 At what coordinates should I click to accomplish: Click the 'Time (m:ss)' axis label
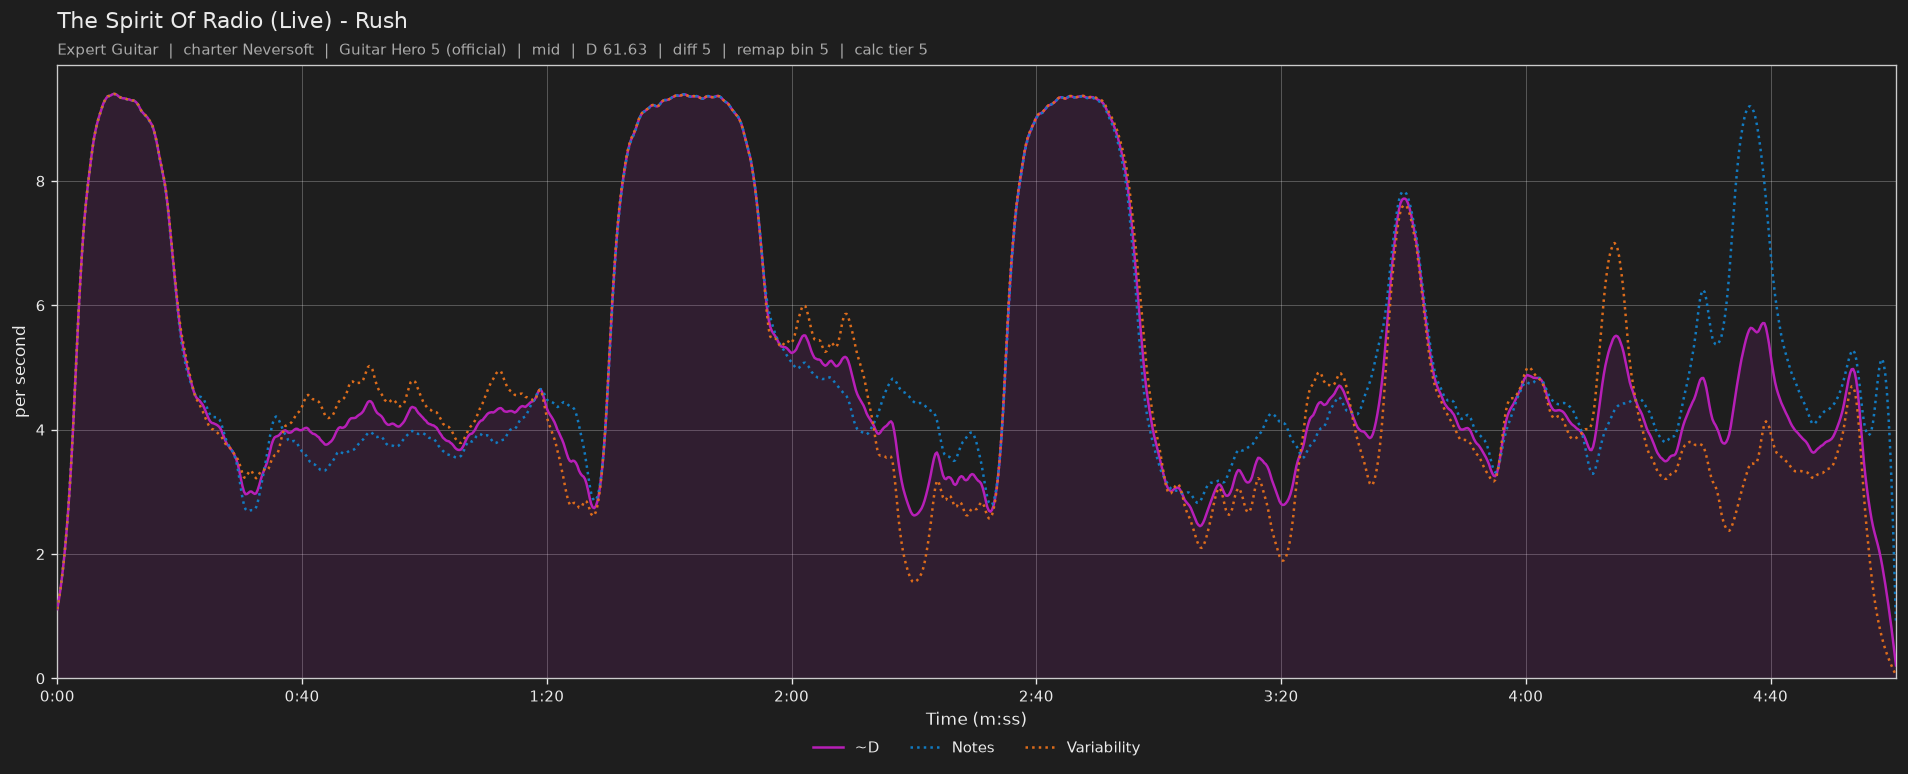pos(976,719)
